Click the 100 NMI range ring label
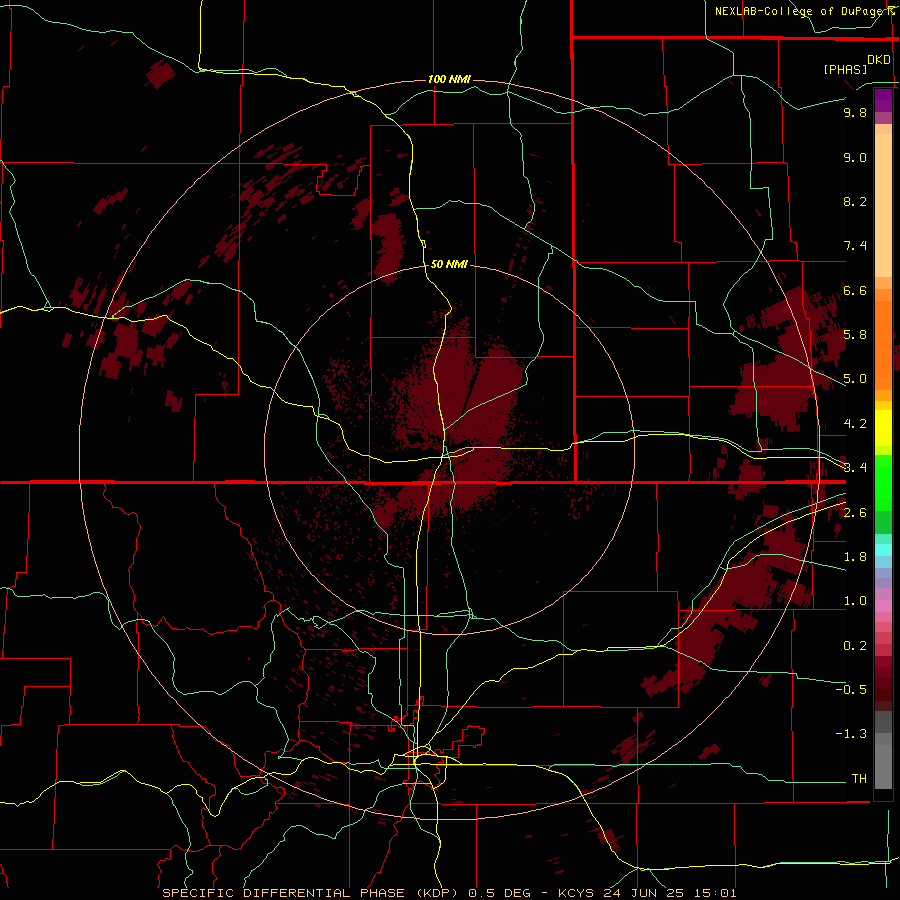The height and width of the screenshot is (900, 900). point(449,79)
